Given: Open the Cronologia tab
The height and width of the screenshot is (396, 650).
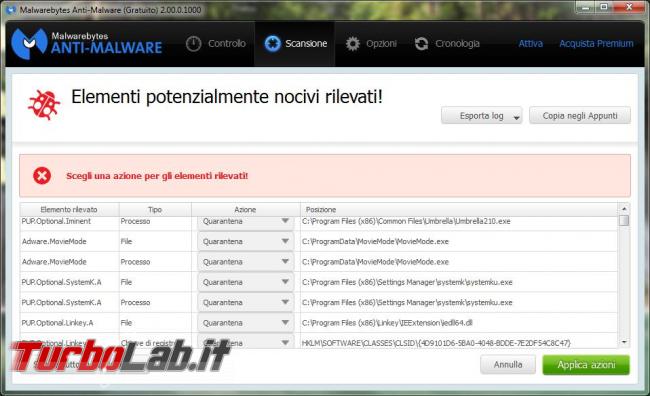Looking at the screenshot, I should pos(447,44).
